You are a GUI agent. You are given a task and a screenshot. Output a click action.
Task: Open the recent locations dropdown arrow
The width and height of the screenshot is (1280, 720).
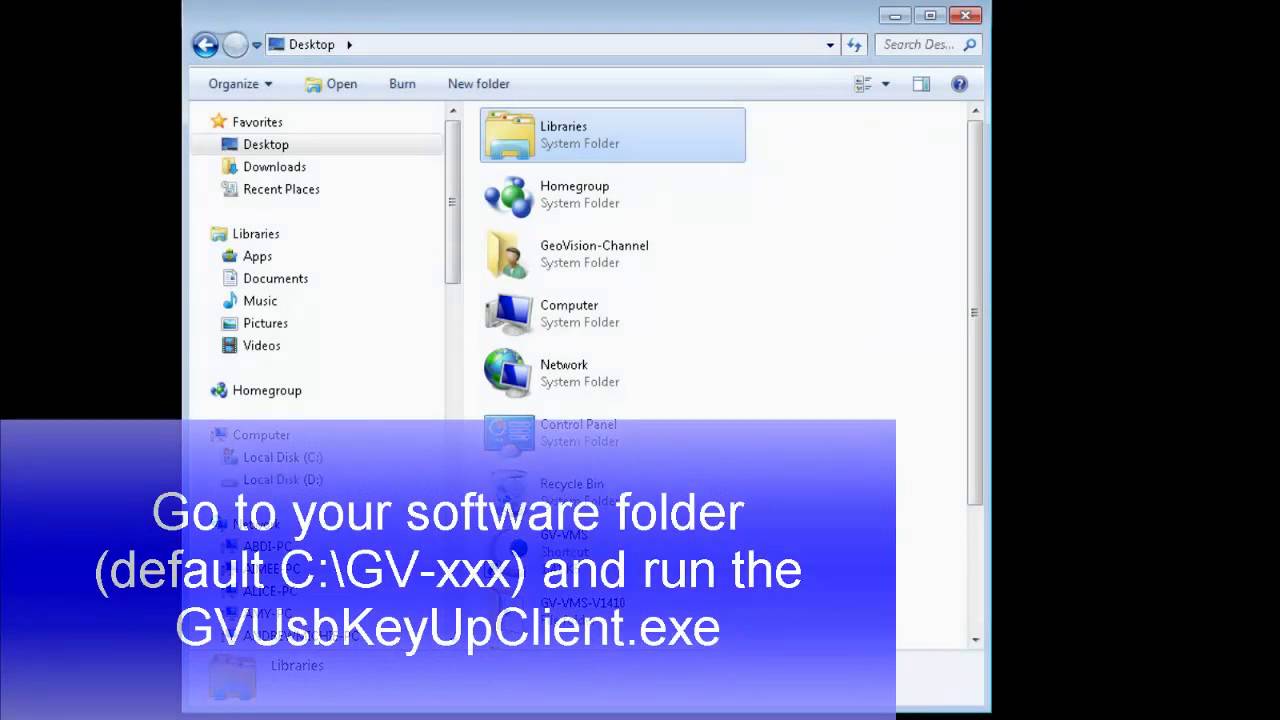pos(257,45)
